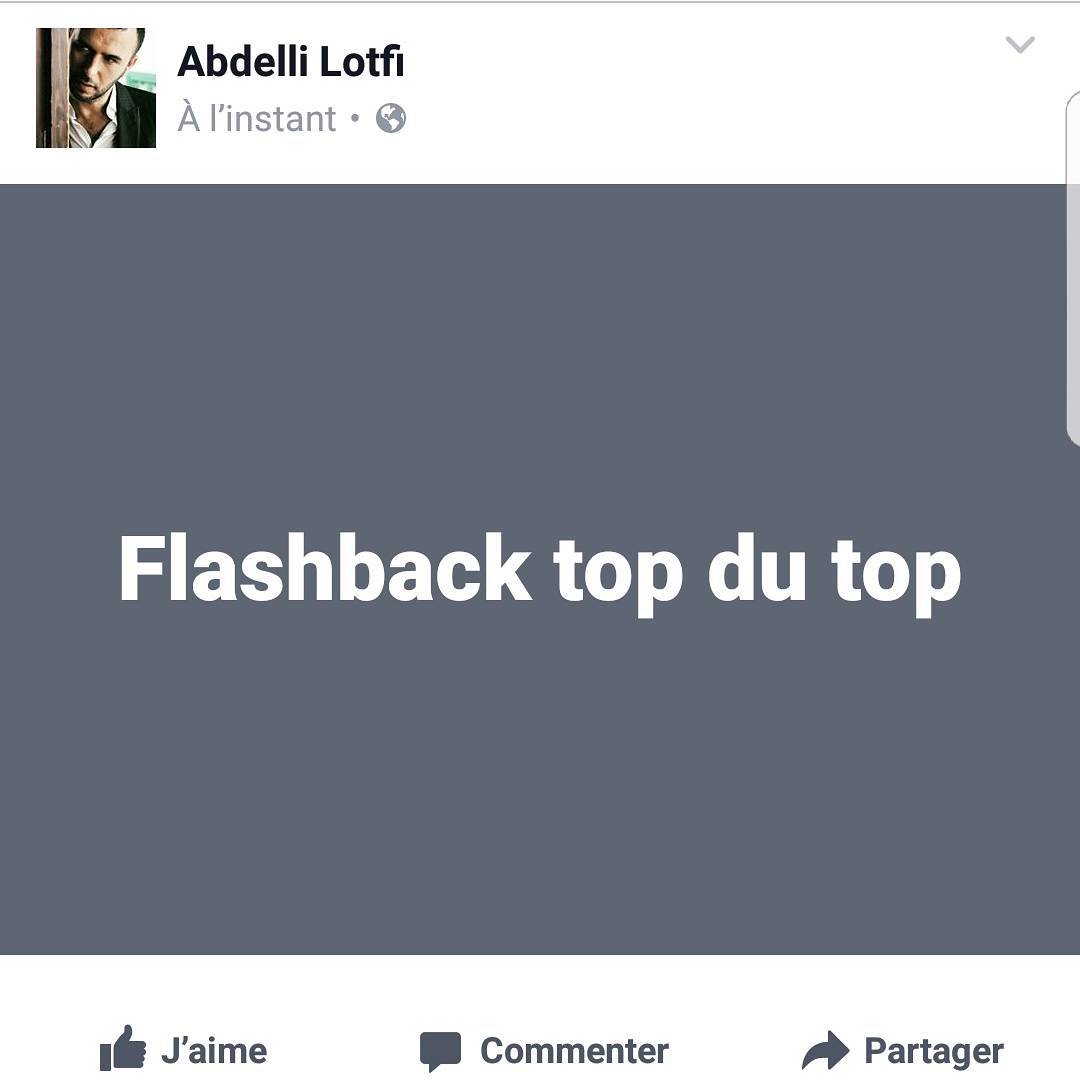Select the Partager text label
Image resolution: width=1080 pixels, height=1080 pixels.
[934, 1052]
